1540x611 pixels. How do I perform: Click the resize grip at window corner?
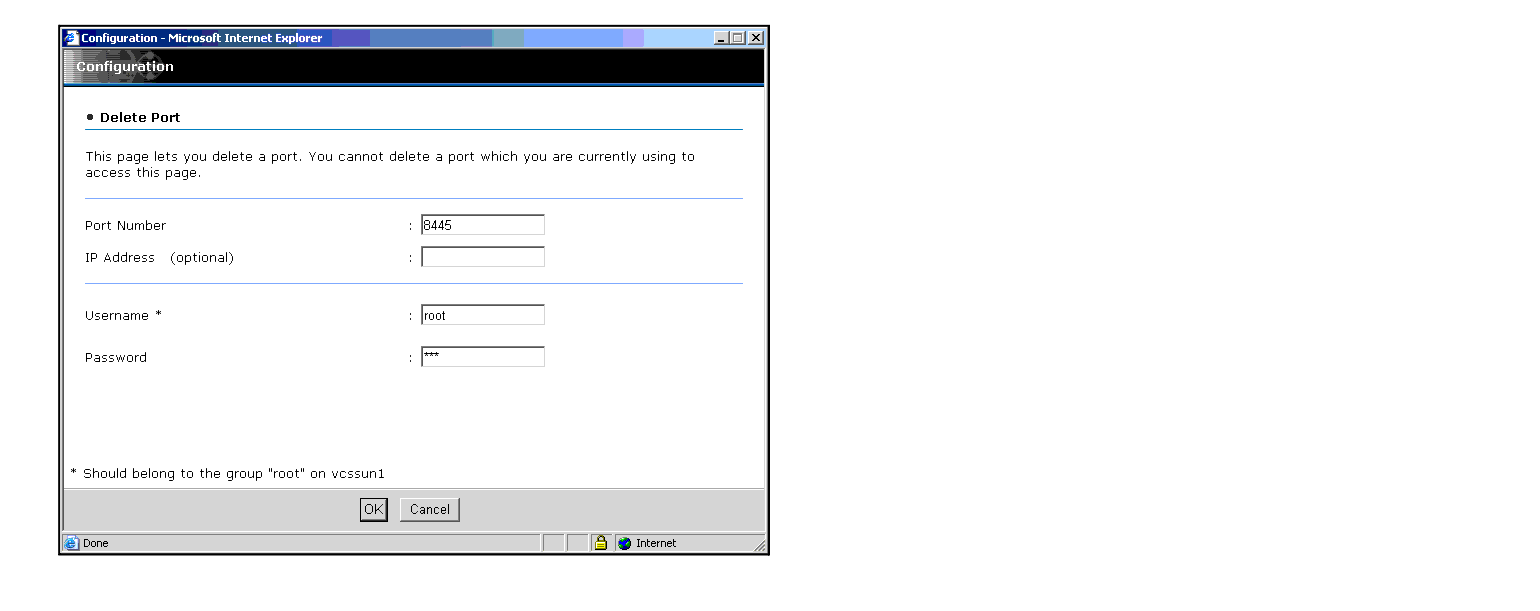coord(759,545)
